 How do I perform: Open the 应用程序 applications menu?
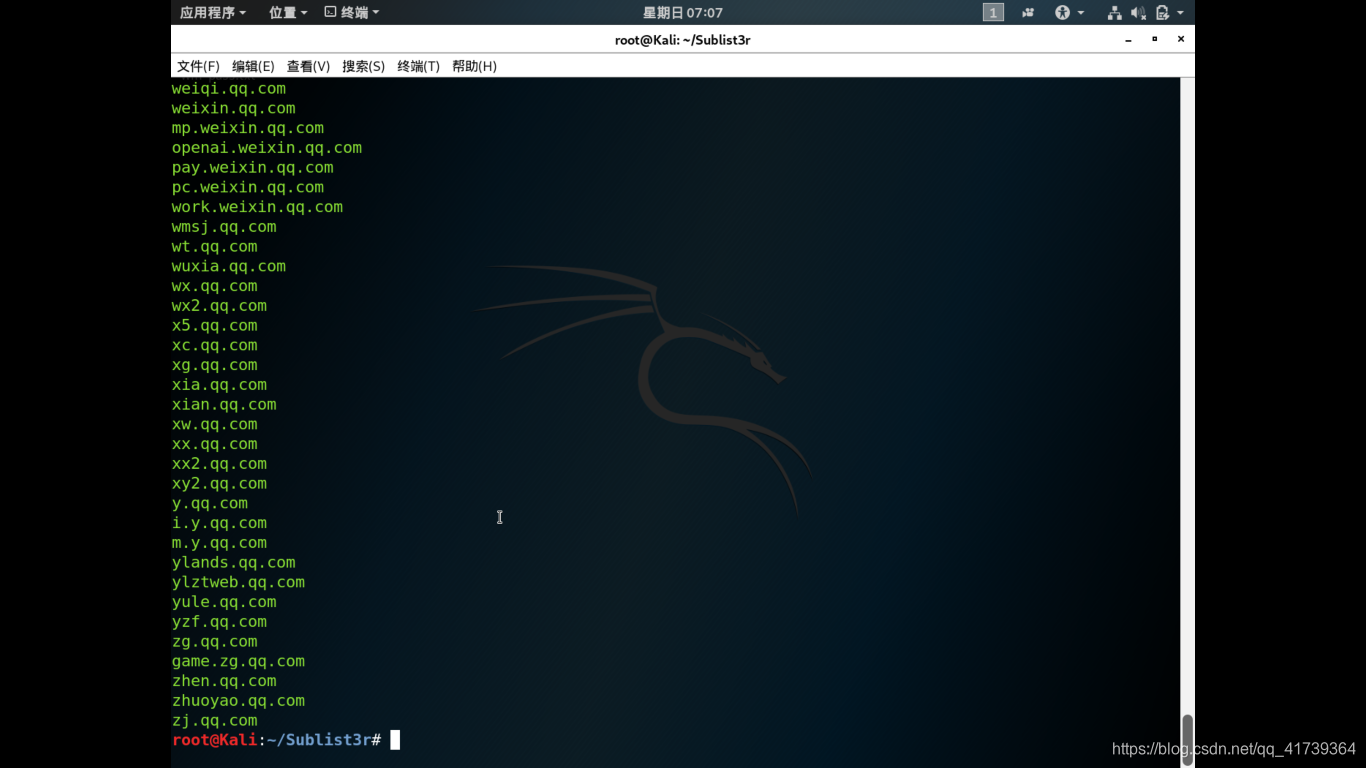212,12
